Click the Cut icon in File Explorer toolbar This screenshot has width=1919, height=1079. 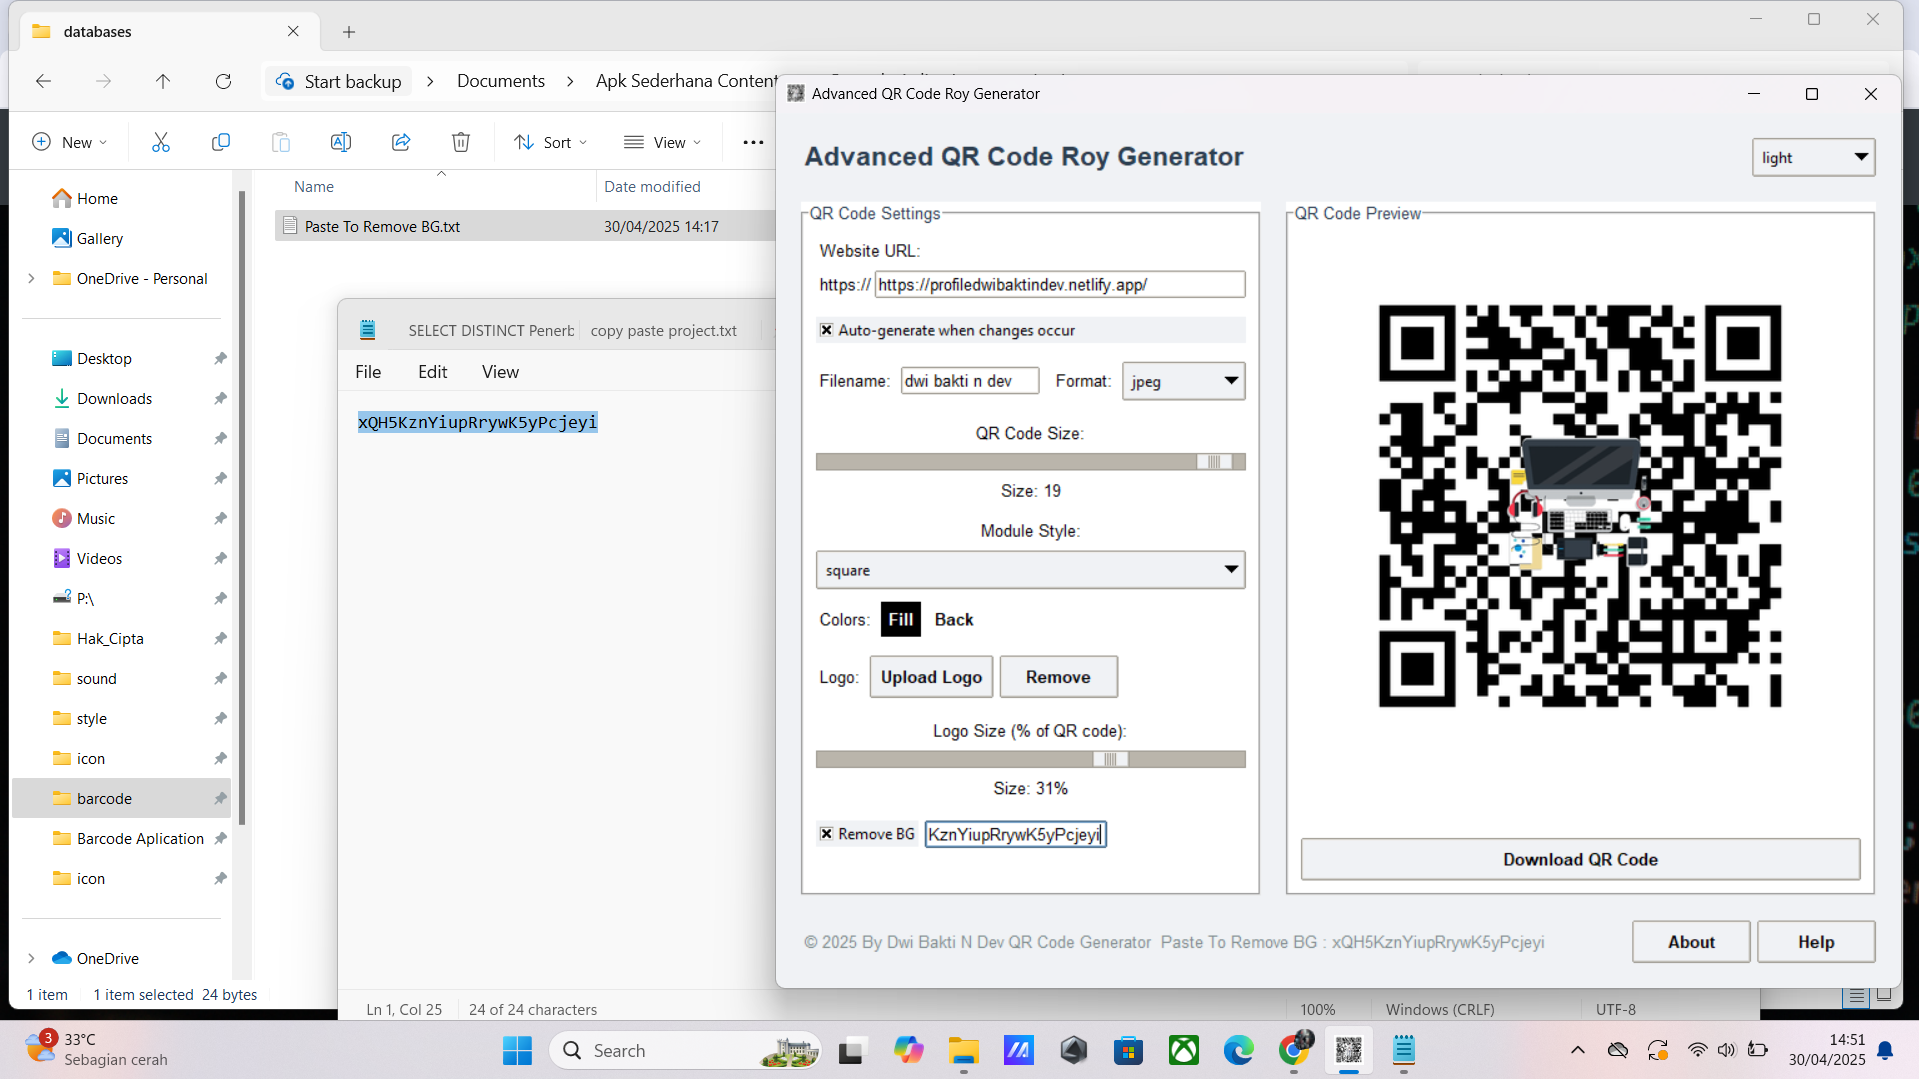pos(161,143)
